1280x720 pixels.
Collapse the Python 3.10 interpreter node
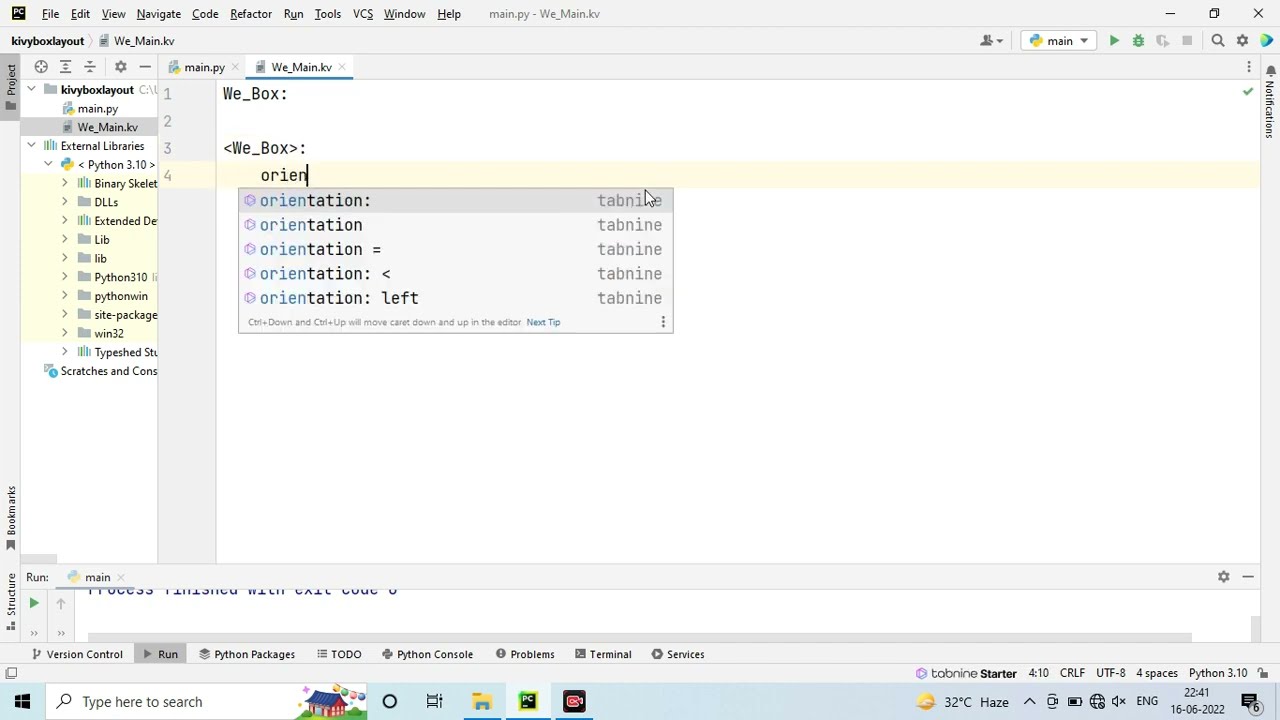click(48, 164)
